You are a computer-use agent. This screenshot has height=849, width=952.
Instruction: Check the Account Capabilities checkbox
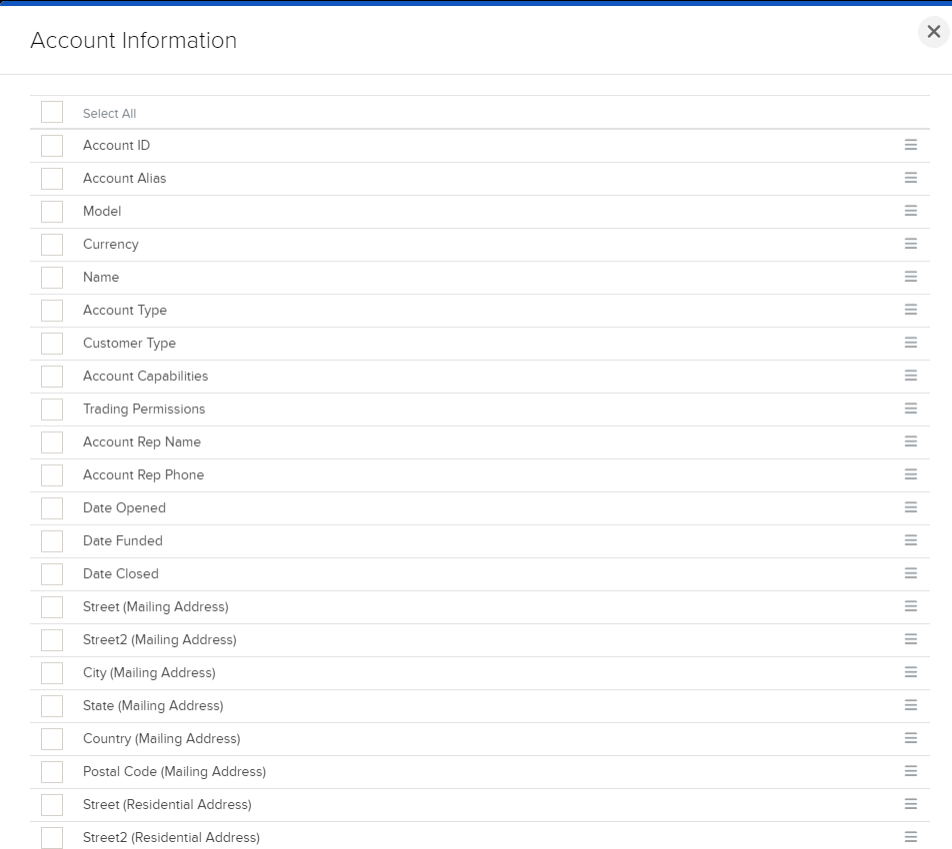click(x=52, y=376)
